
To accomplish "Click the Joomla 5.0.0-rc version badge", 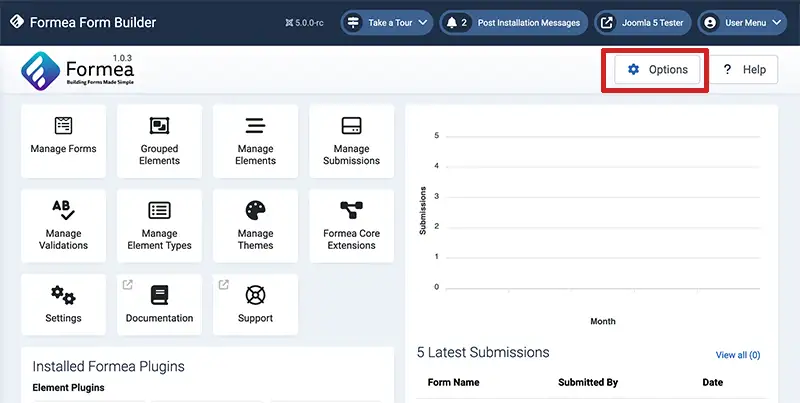I will coord(305,23).
